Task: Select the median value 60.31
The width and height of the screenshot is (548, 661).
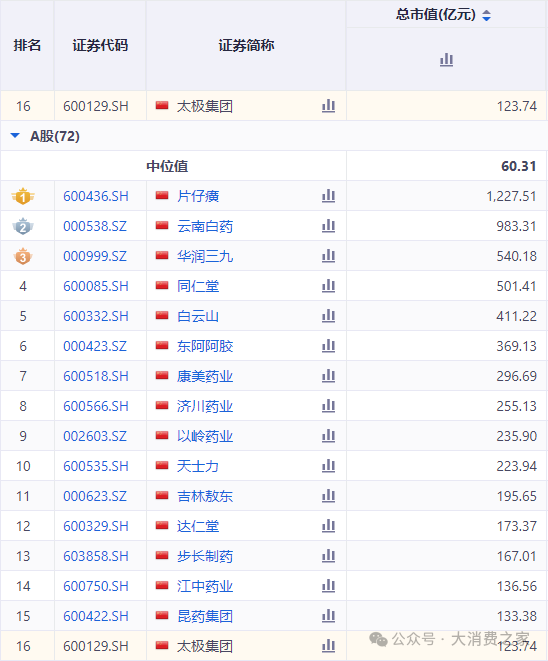Action: [x=518, y=166]
